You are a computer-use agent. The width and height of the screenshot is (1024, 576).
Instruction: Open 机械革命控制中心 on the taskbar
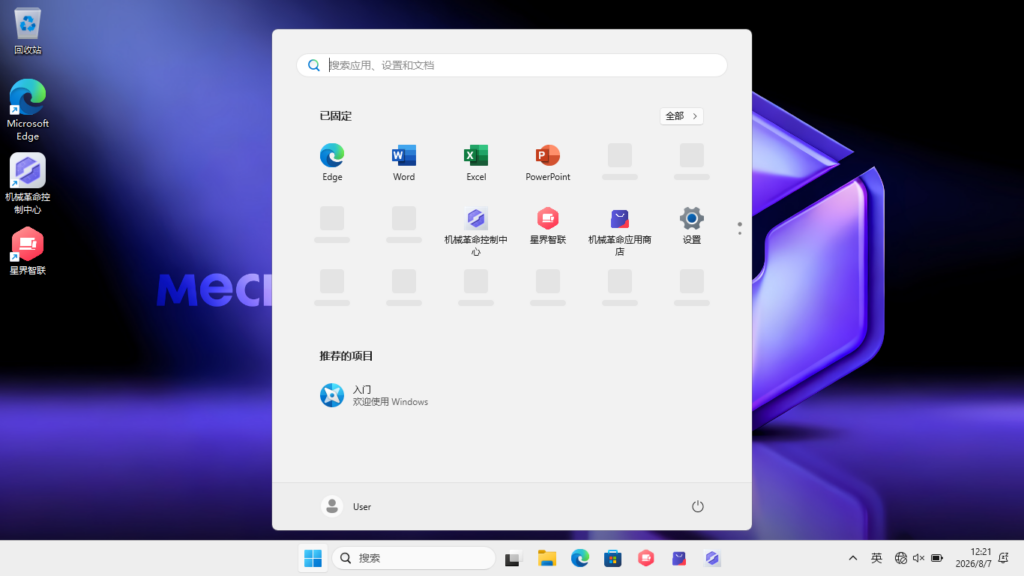[712, 558]
